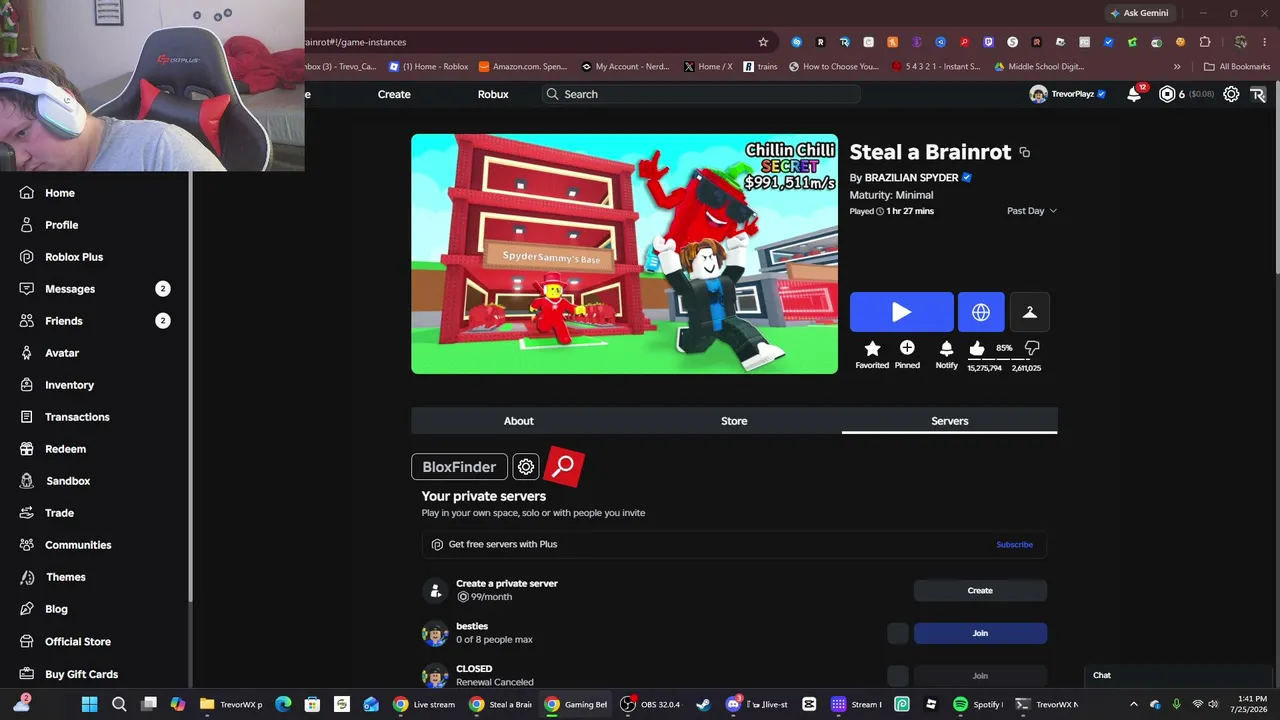
Task: Click Subscribe for free servers with Plus
Action: [1014, 544]
